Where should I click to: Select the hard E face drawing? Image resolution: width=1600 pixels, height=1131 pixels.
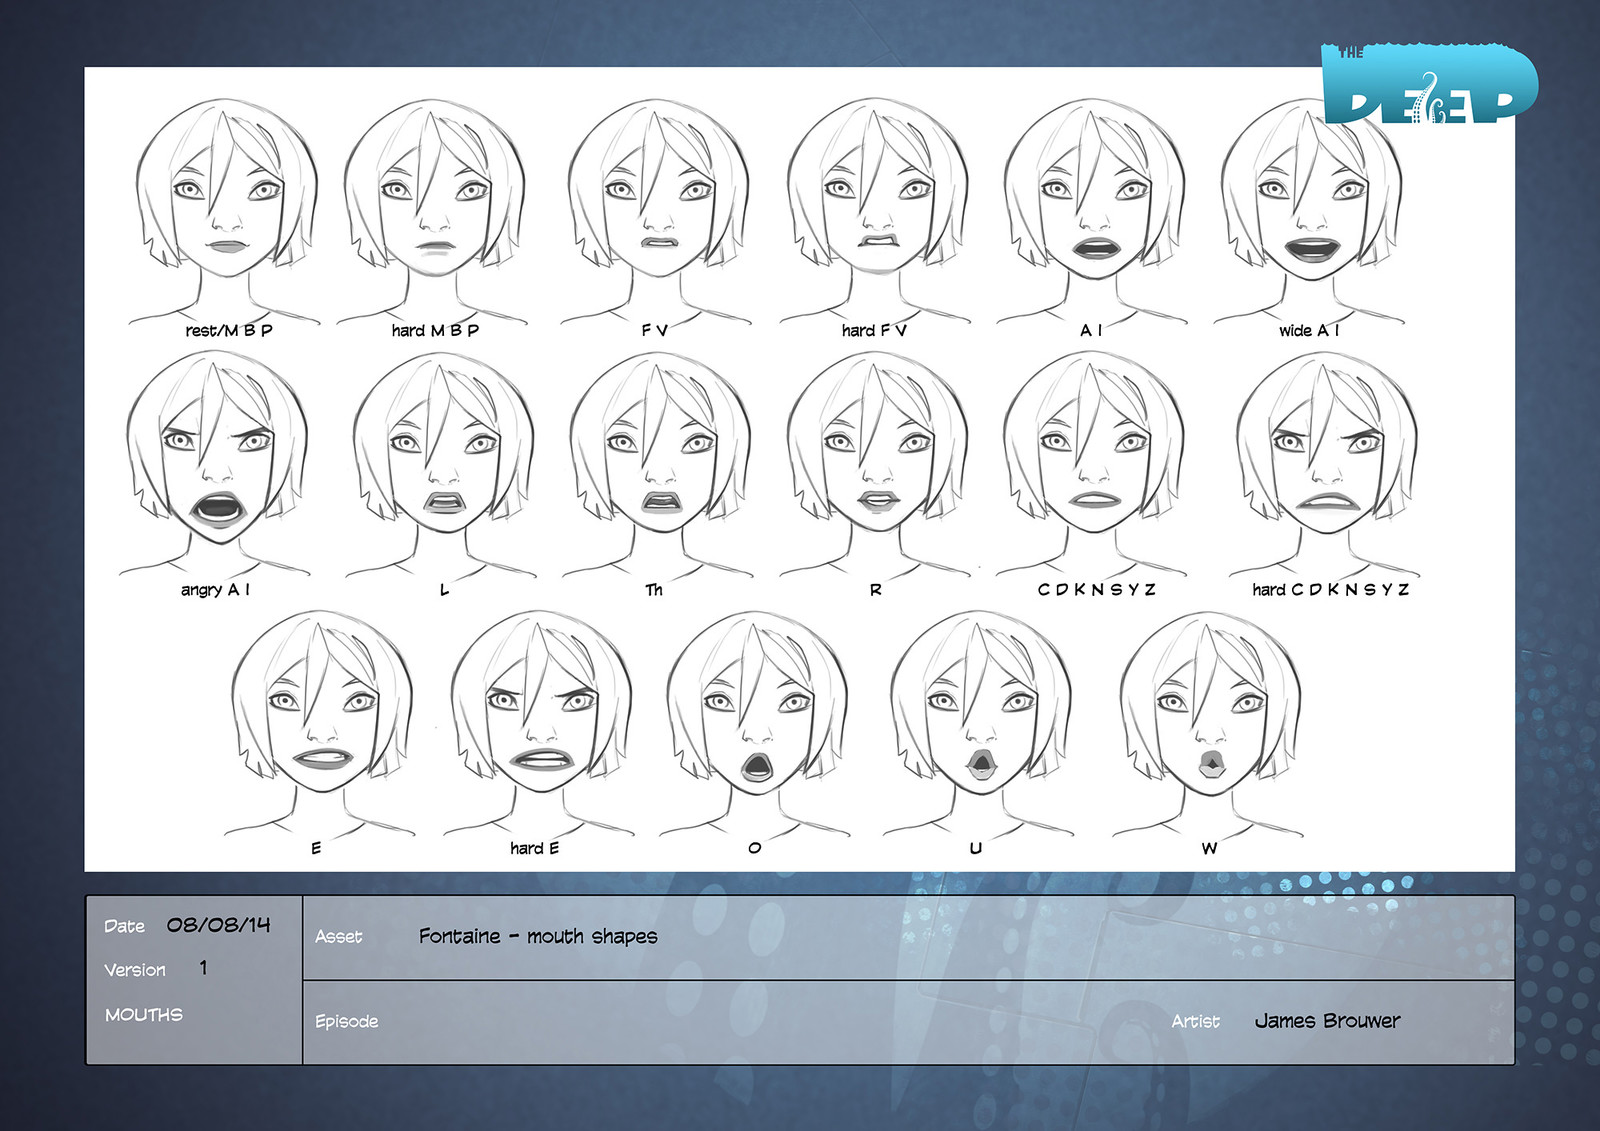click(x=540, y=722)
